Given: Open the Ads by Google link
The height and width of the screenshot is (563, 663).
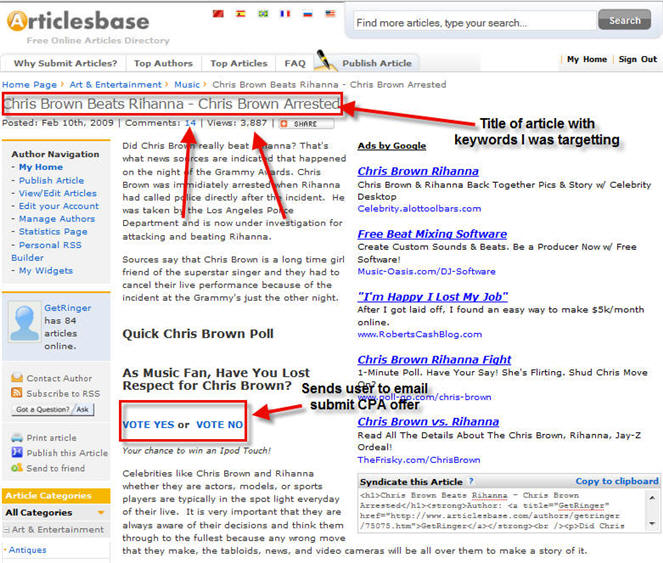Looking at the screenshot, I should (x=392, y=146).
